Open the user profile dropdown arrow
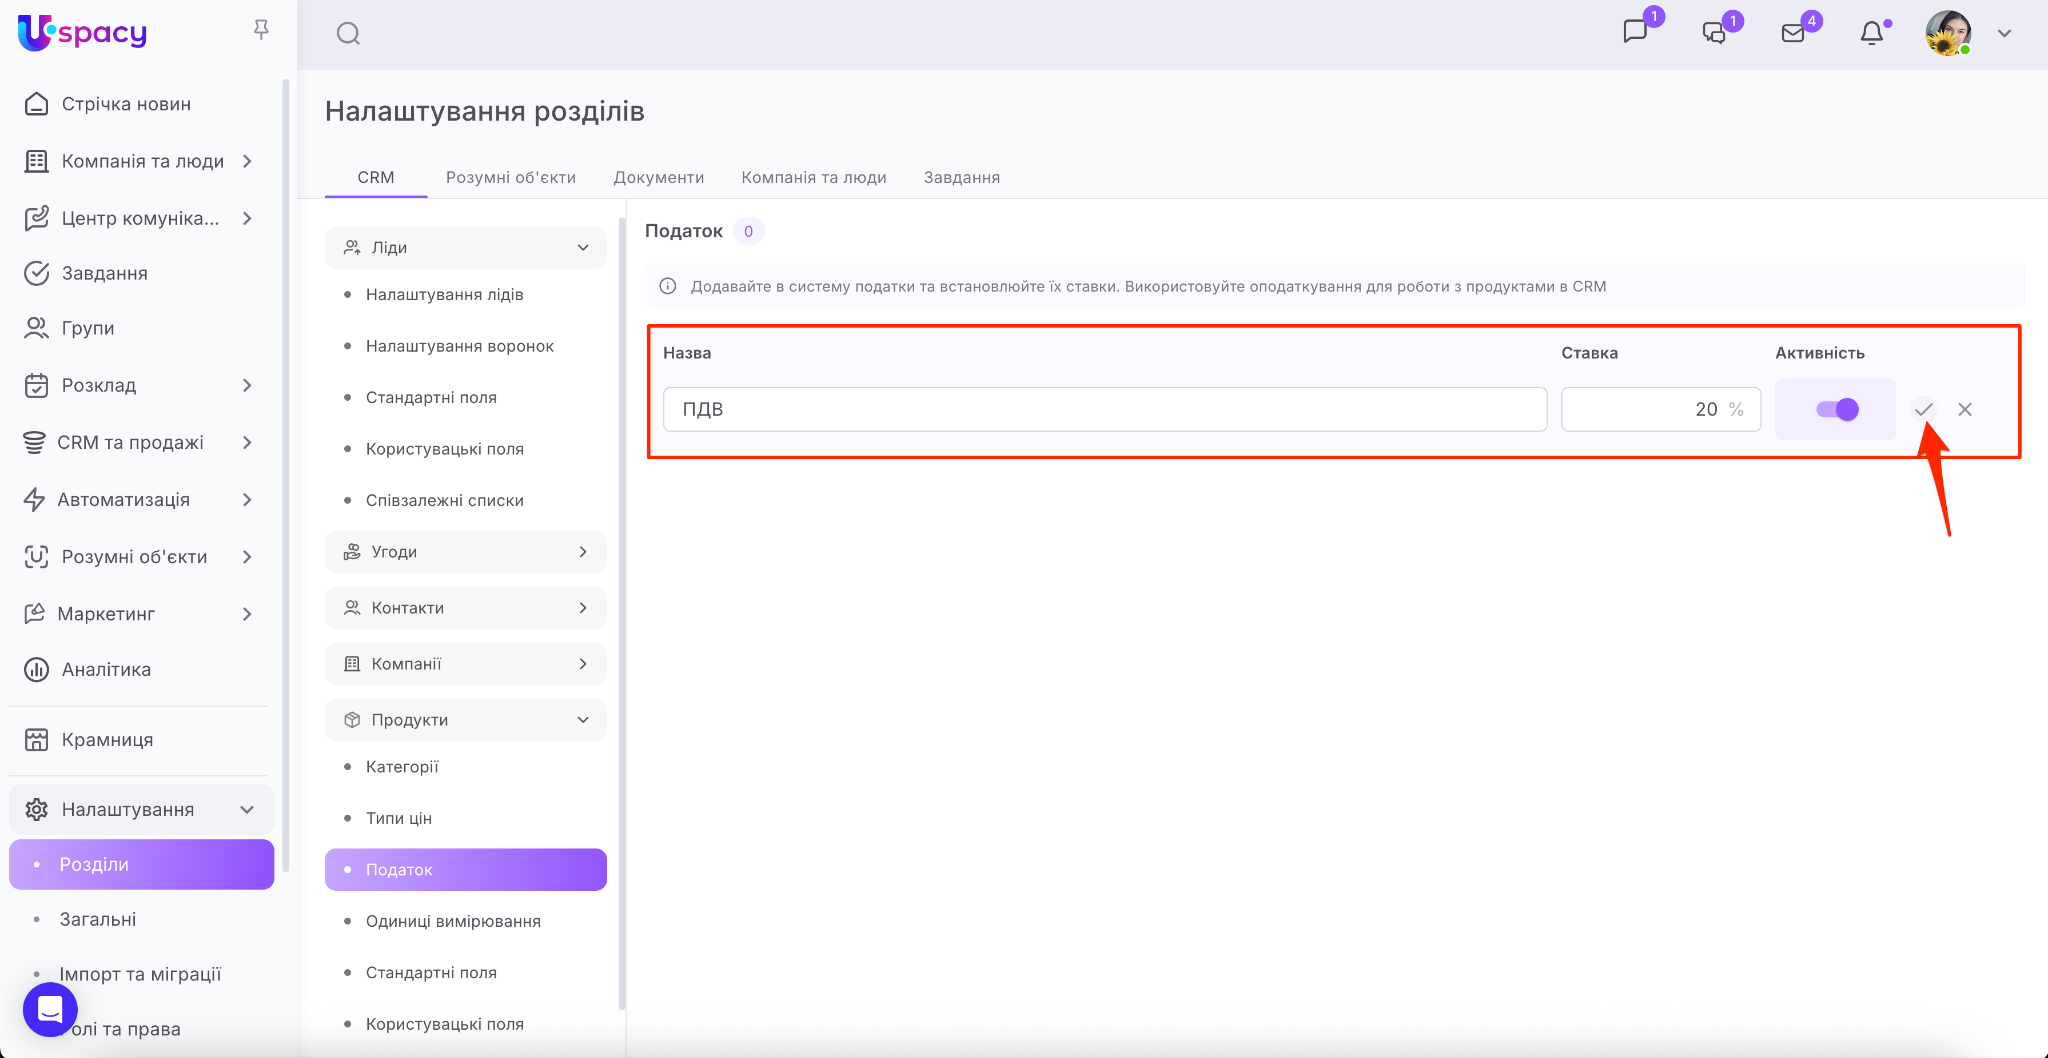This screenshot has height=1058, width=2048. [2004, 33]
